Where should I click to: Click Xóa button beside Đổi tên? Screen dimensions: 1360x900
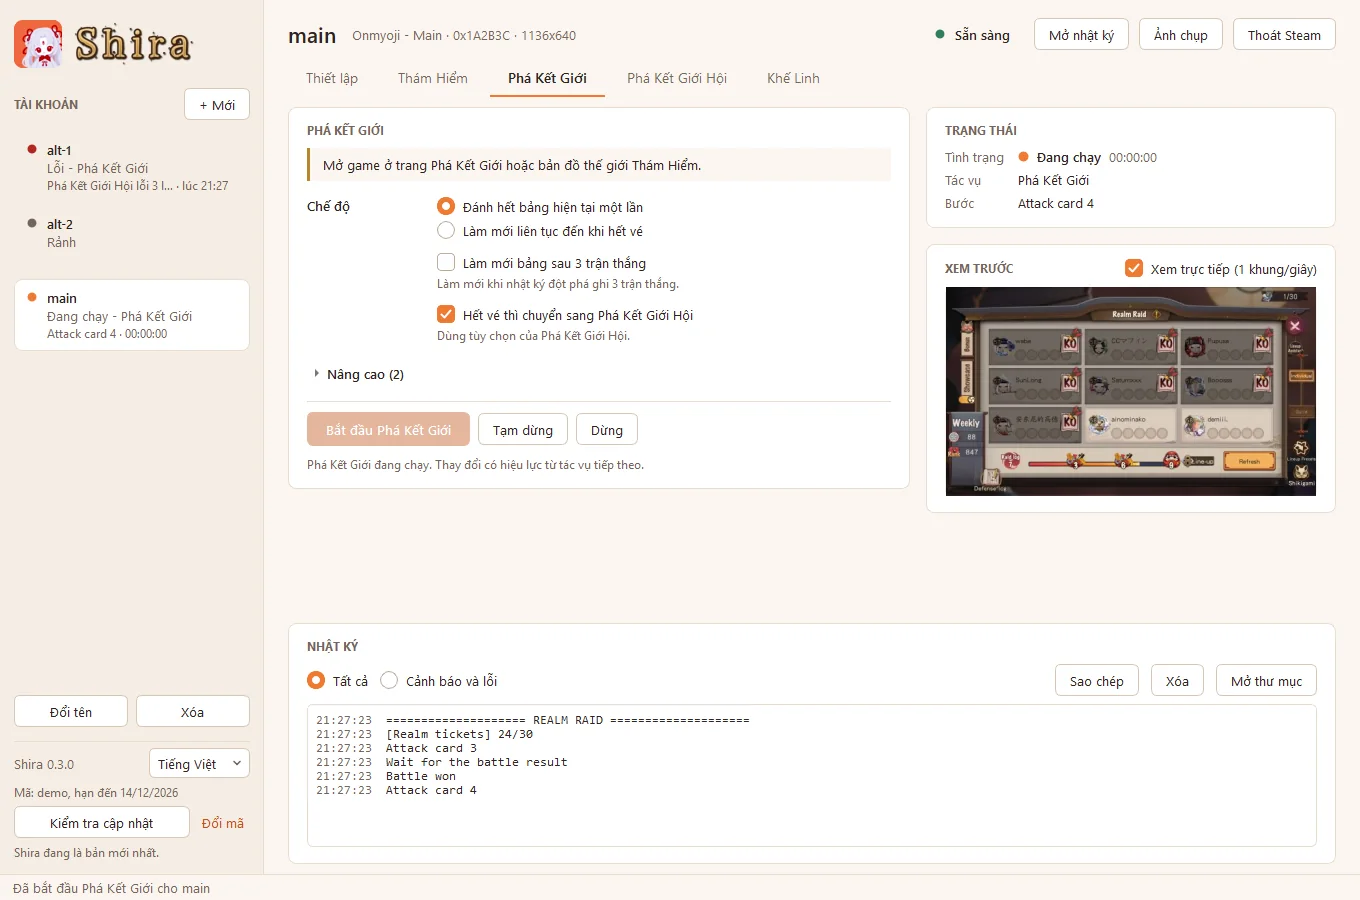point(192,712)
